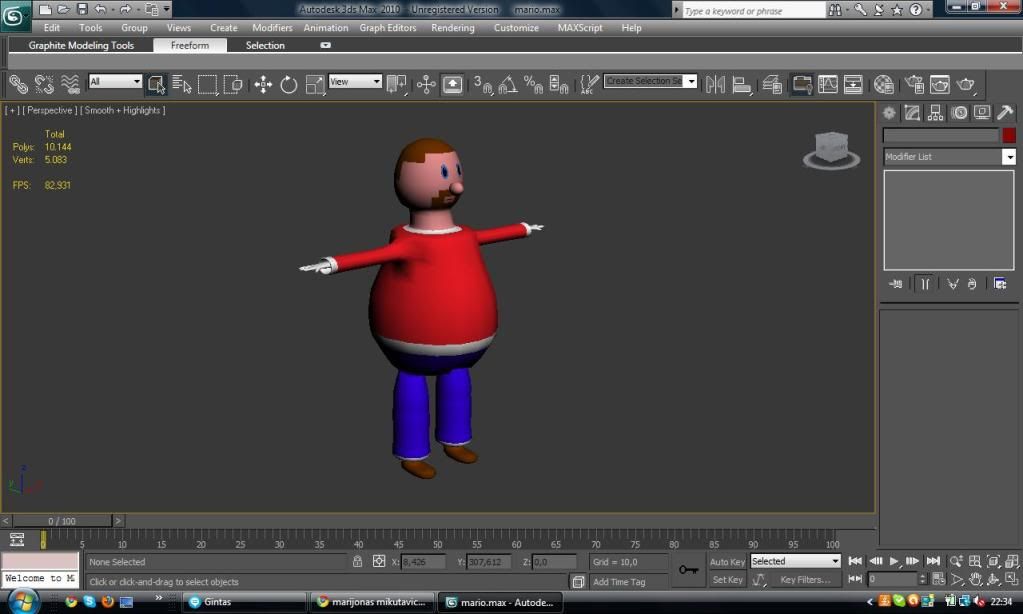
Task: Click the Key Filters button
Action: point(805,579)
